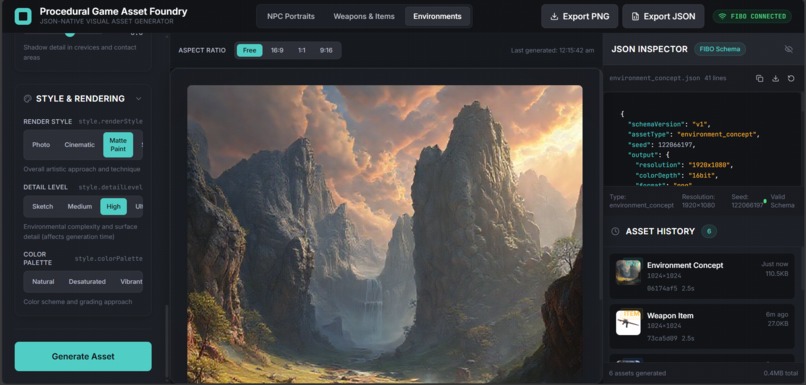The image size is (806, 385).
Task: Click the "schemaVersion" line in JSON
Action: (x=670, y=124)
